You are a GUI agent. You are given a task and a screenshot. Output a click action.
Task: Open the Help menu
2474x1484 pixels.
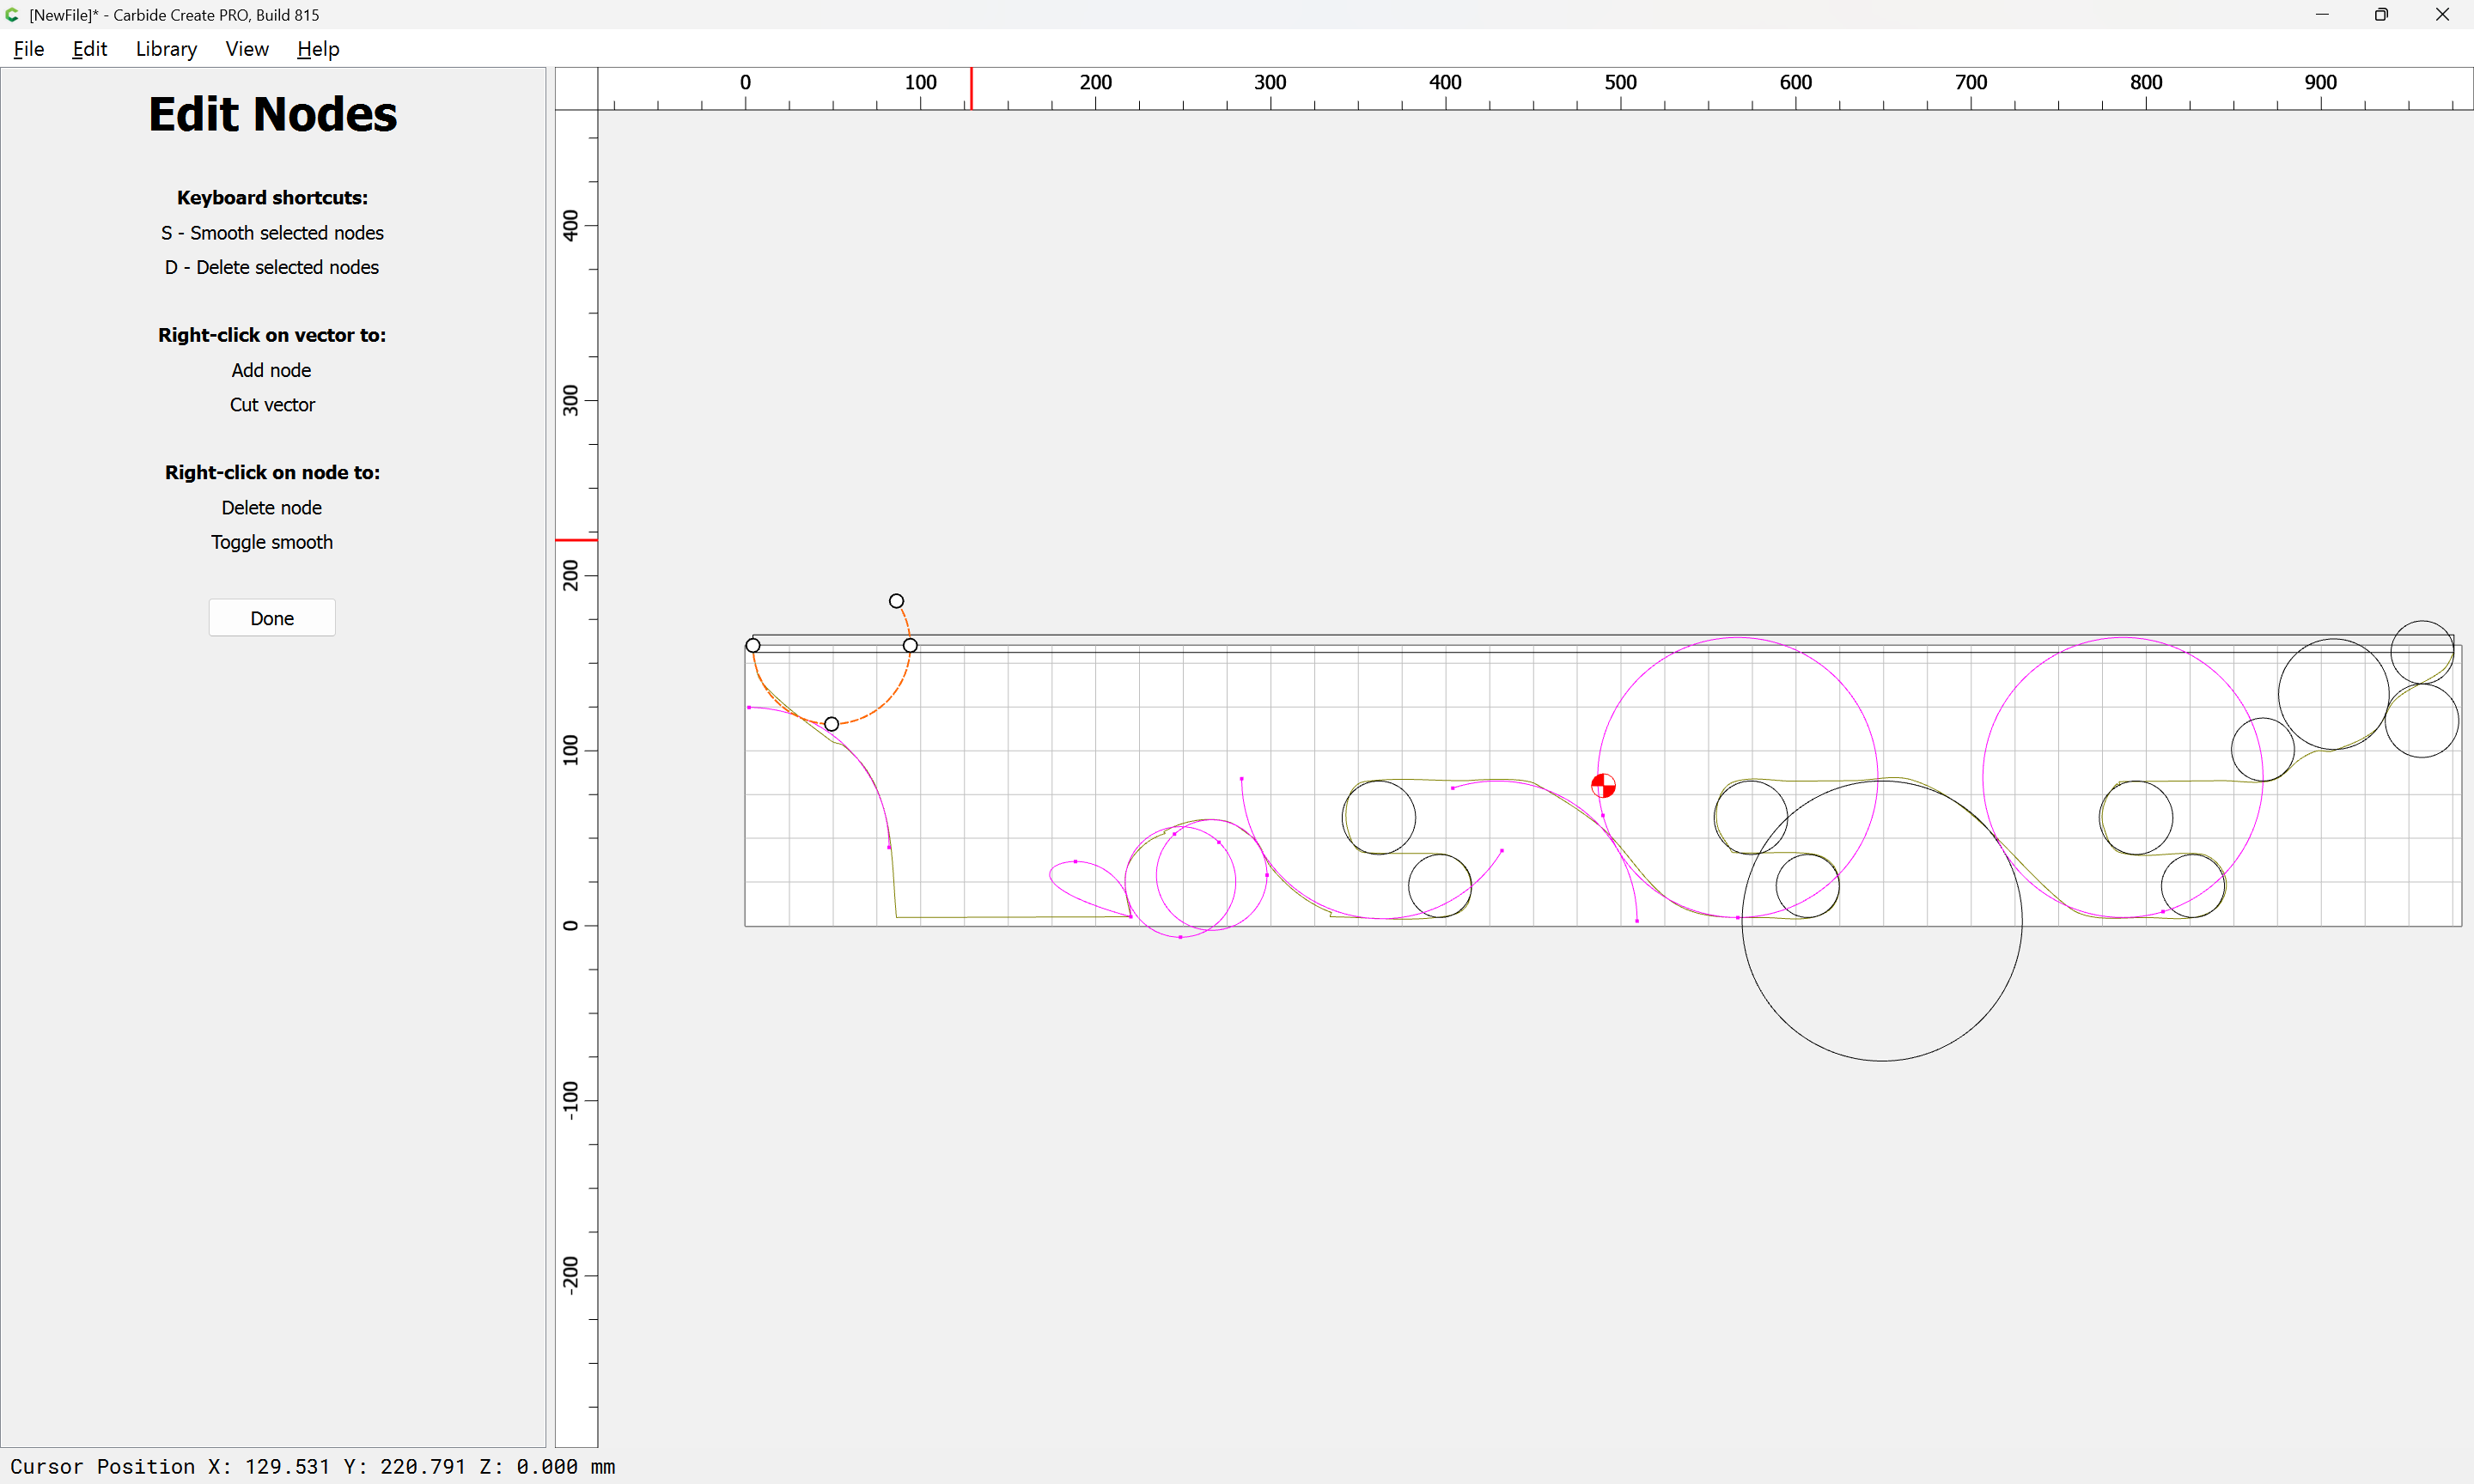click(x=318, y=49)
